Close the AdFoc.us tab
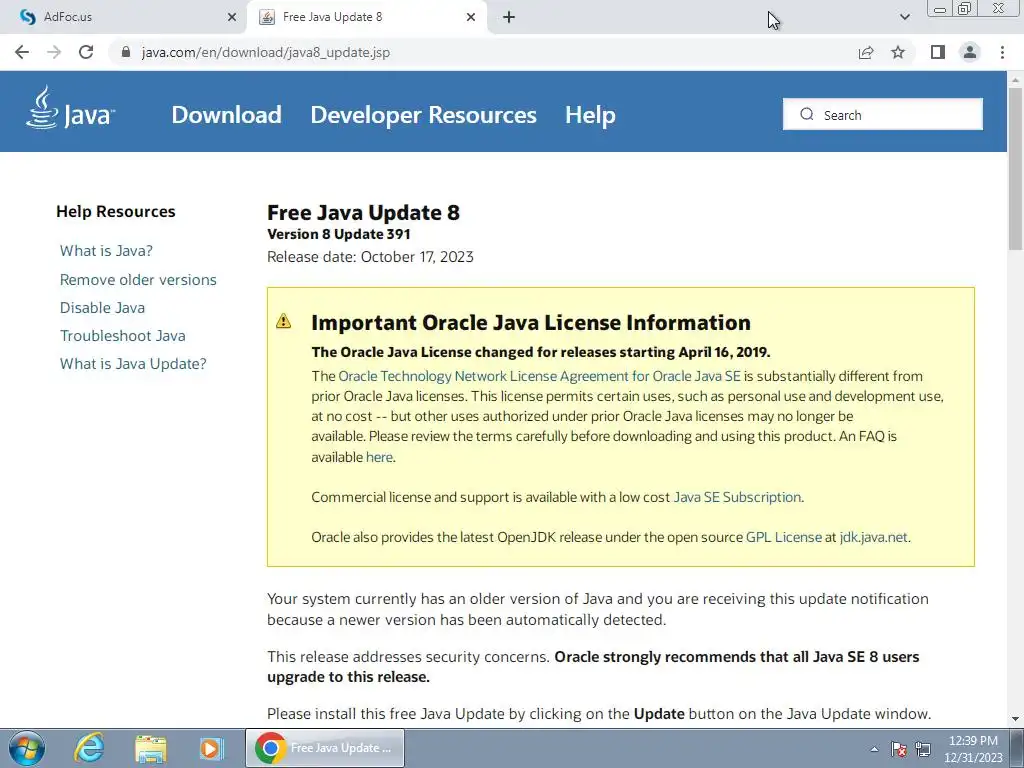 tap(232, 17)
